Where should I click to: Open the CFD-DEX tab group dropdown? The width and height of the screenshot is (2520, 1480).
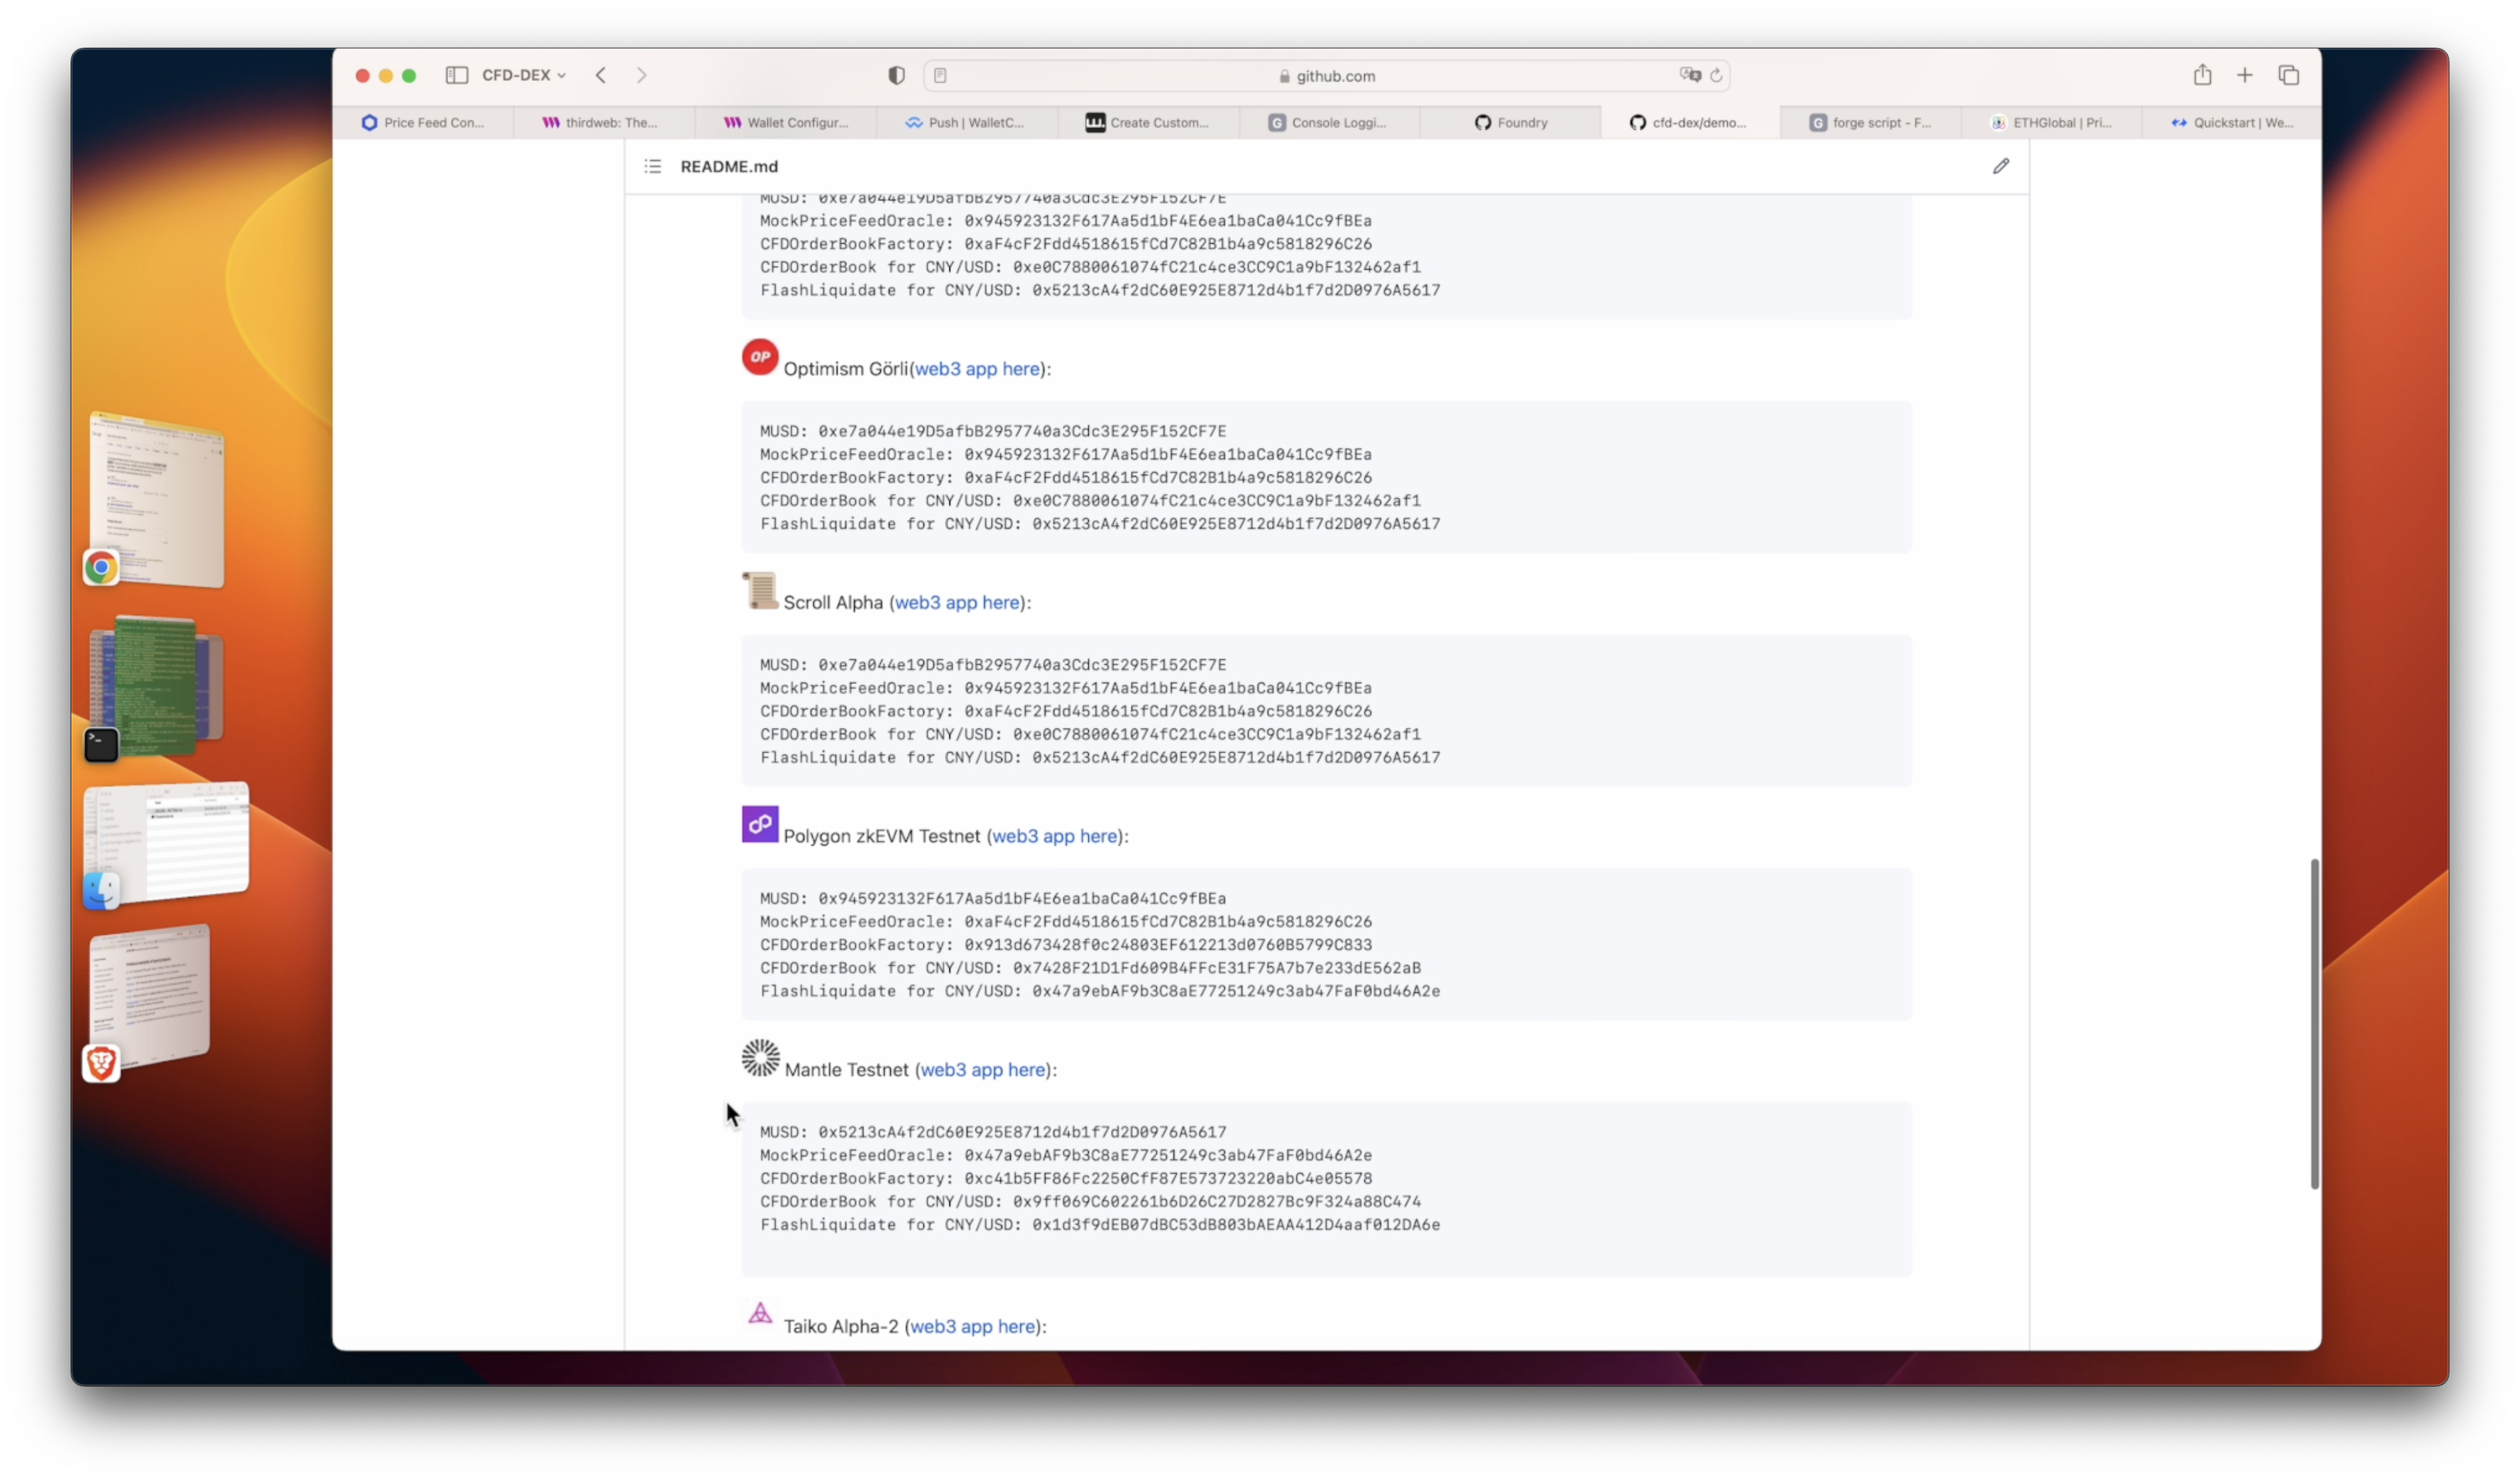(x=524, y=75)
